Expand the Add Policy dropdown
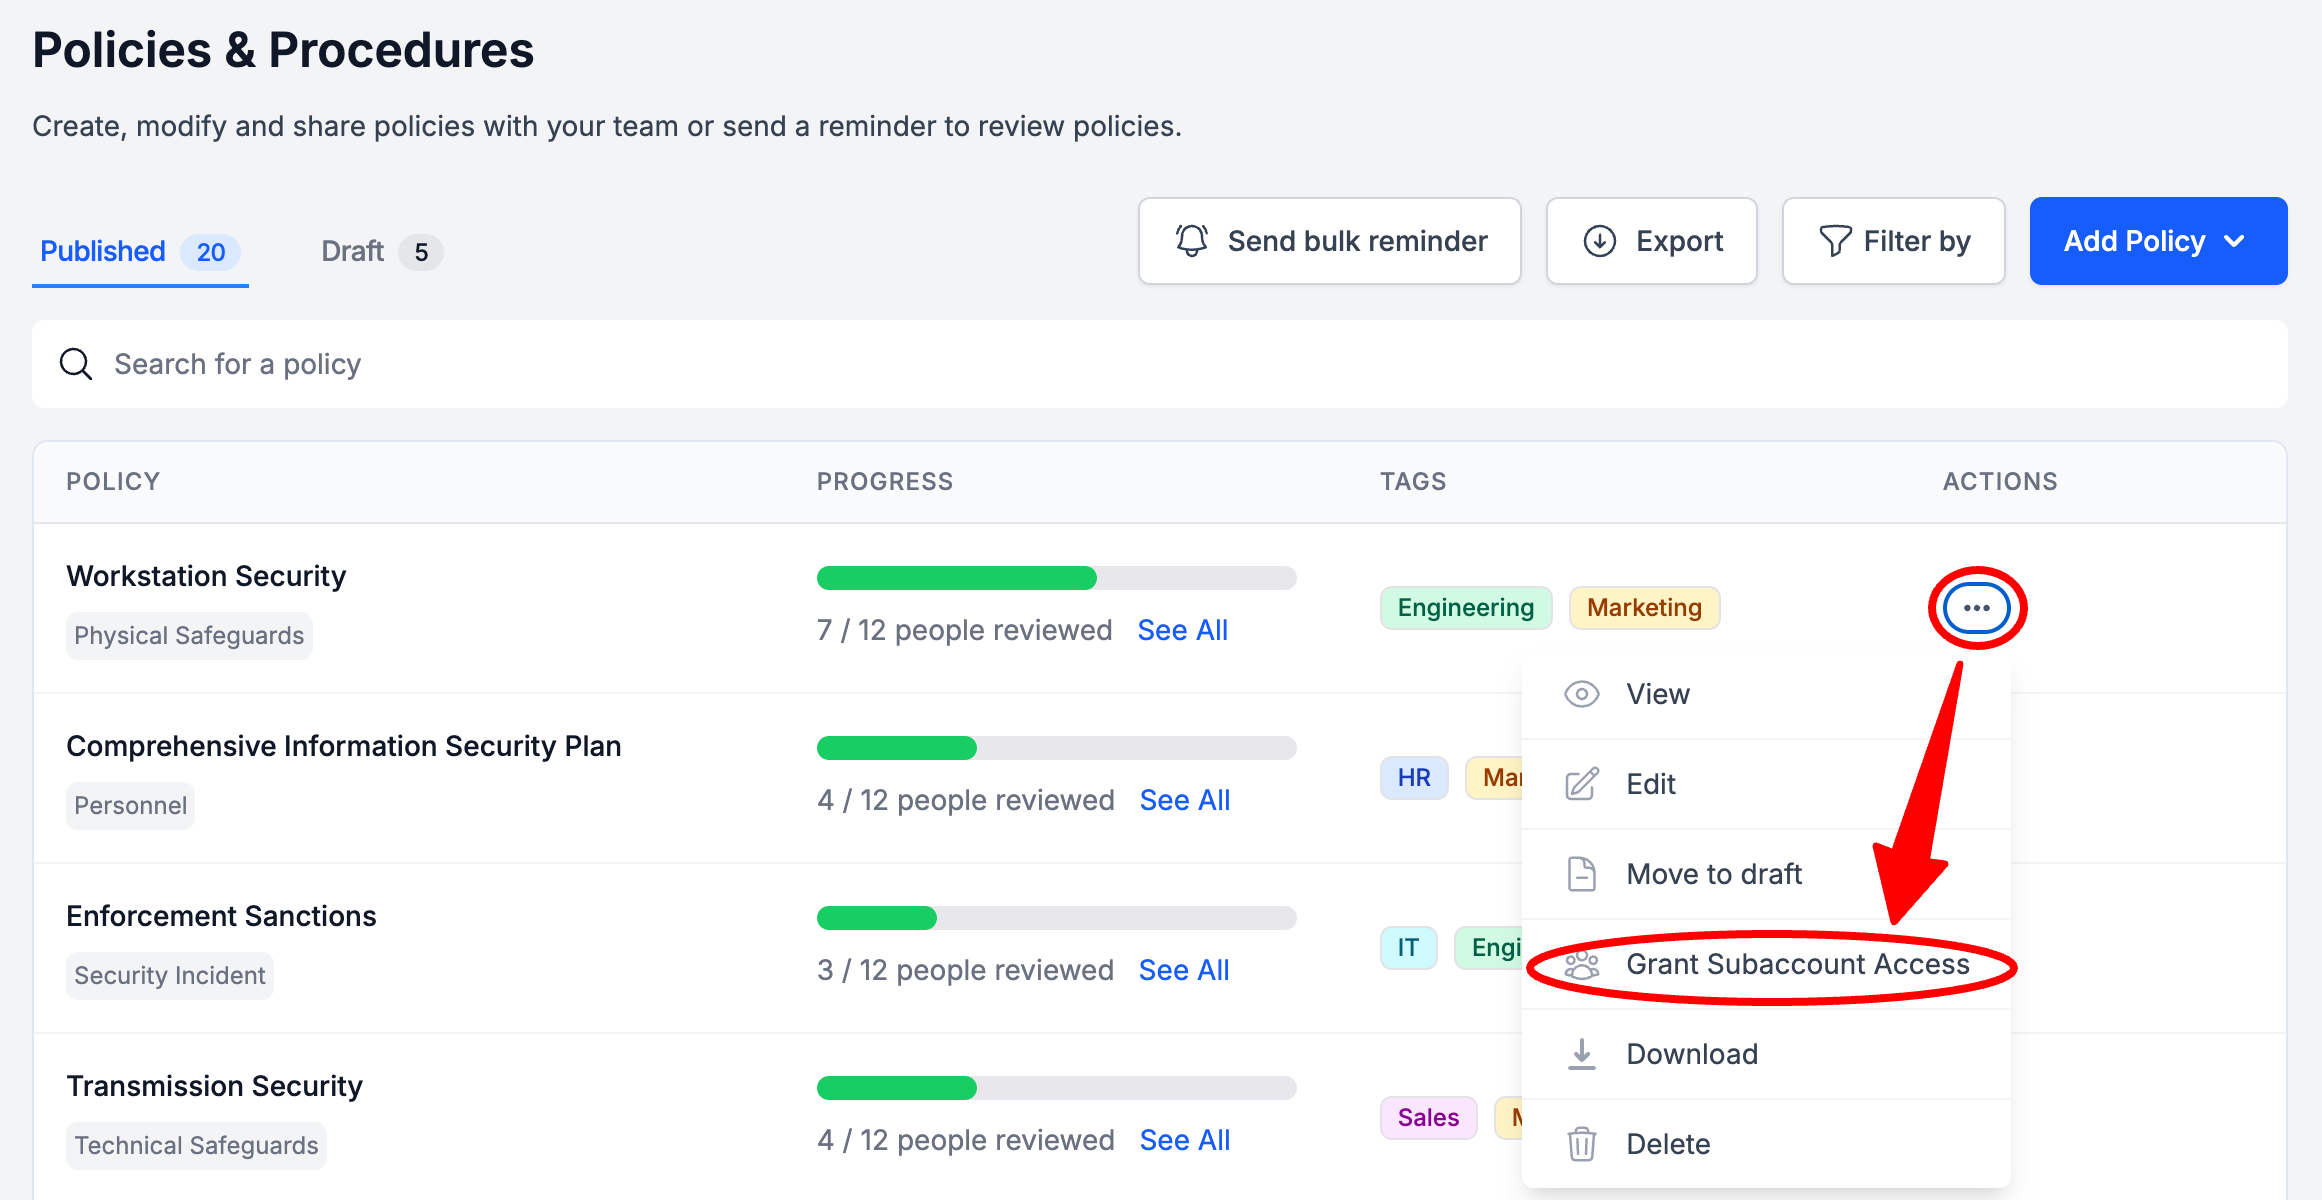This screenshot has height=1200, width=2322. pyautogui.click(x=2158, y=241)
